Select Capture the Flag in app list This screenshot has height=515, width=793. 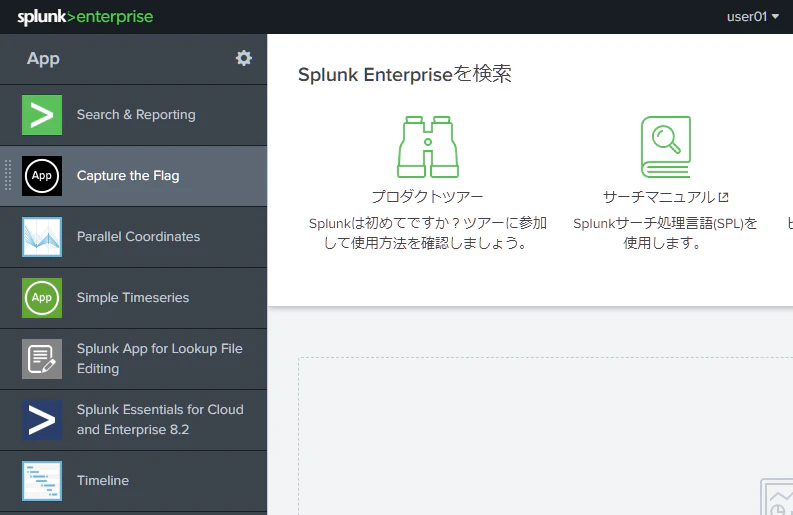[x=128, y=176]
